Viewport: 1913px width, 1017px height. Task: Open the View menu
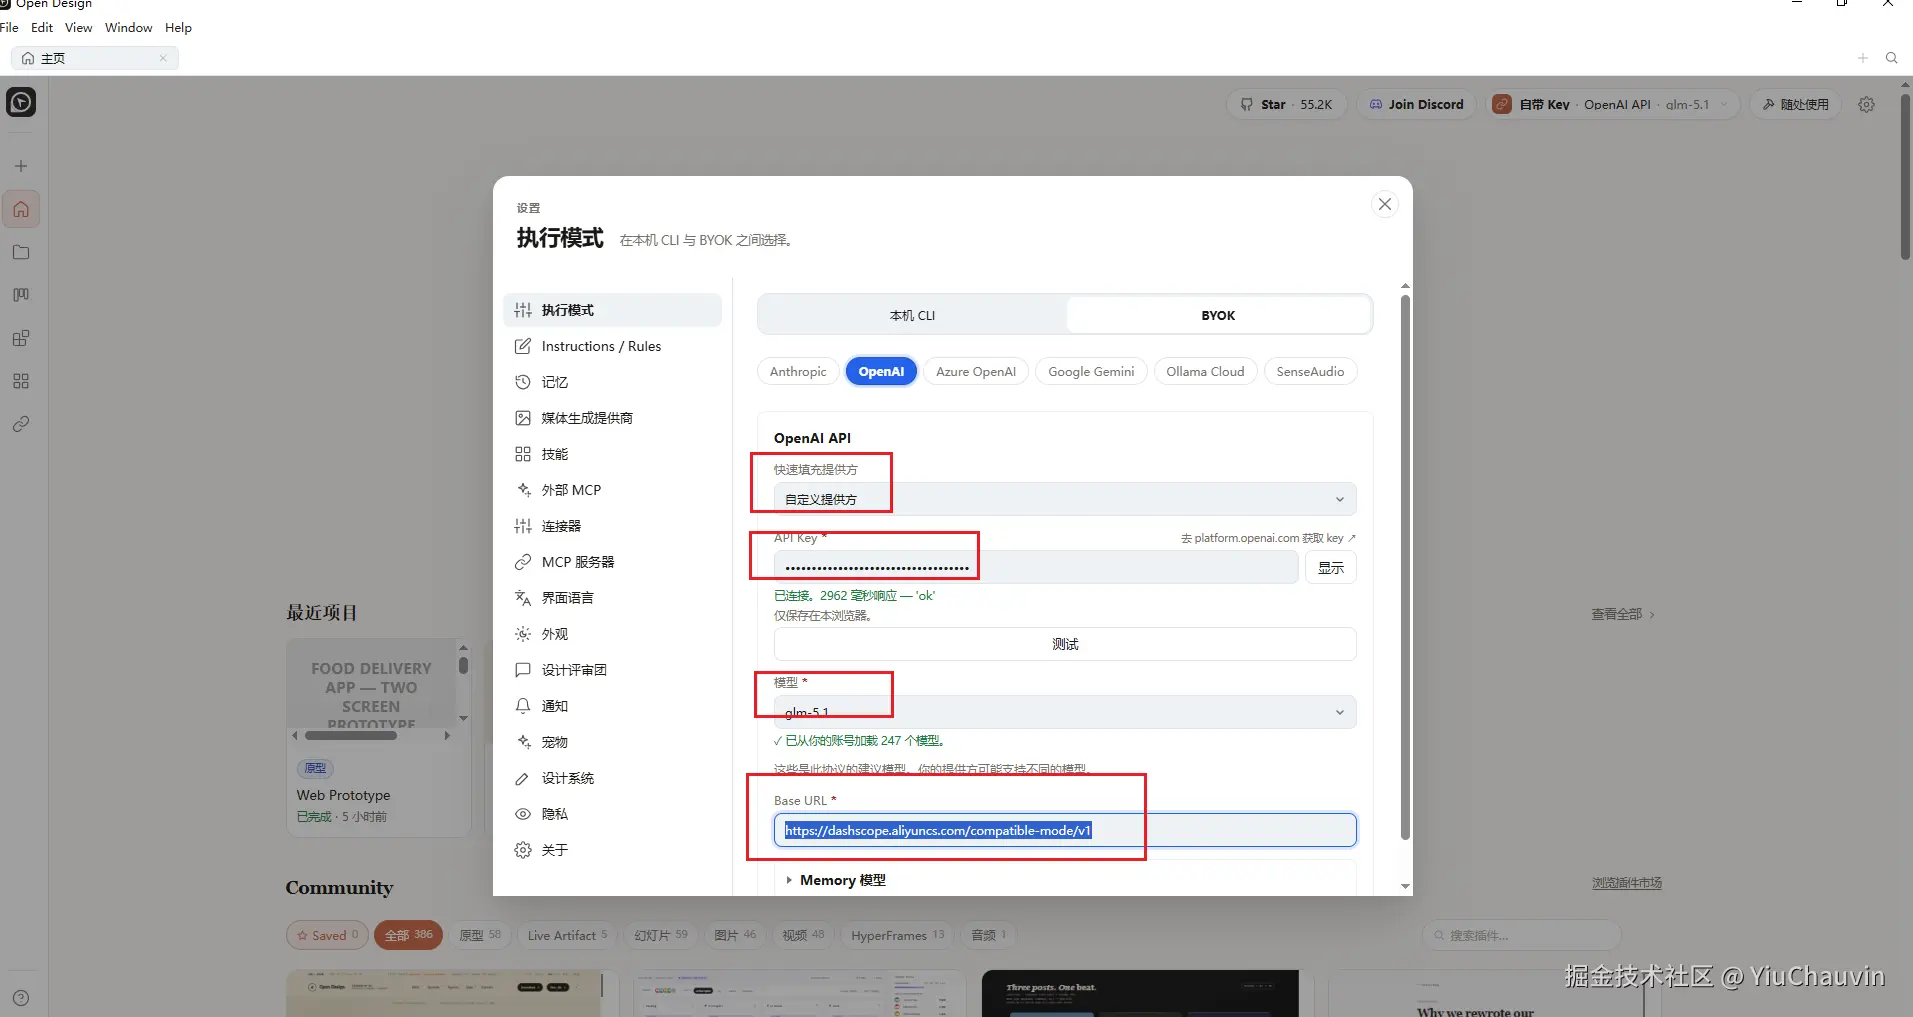79,27
